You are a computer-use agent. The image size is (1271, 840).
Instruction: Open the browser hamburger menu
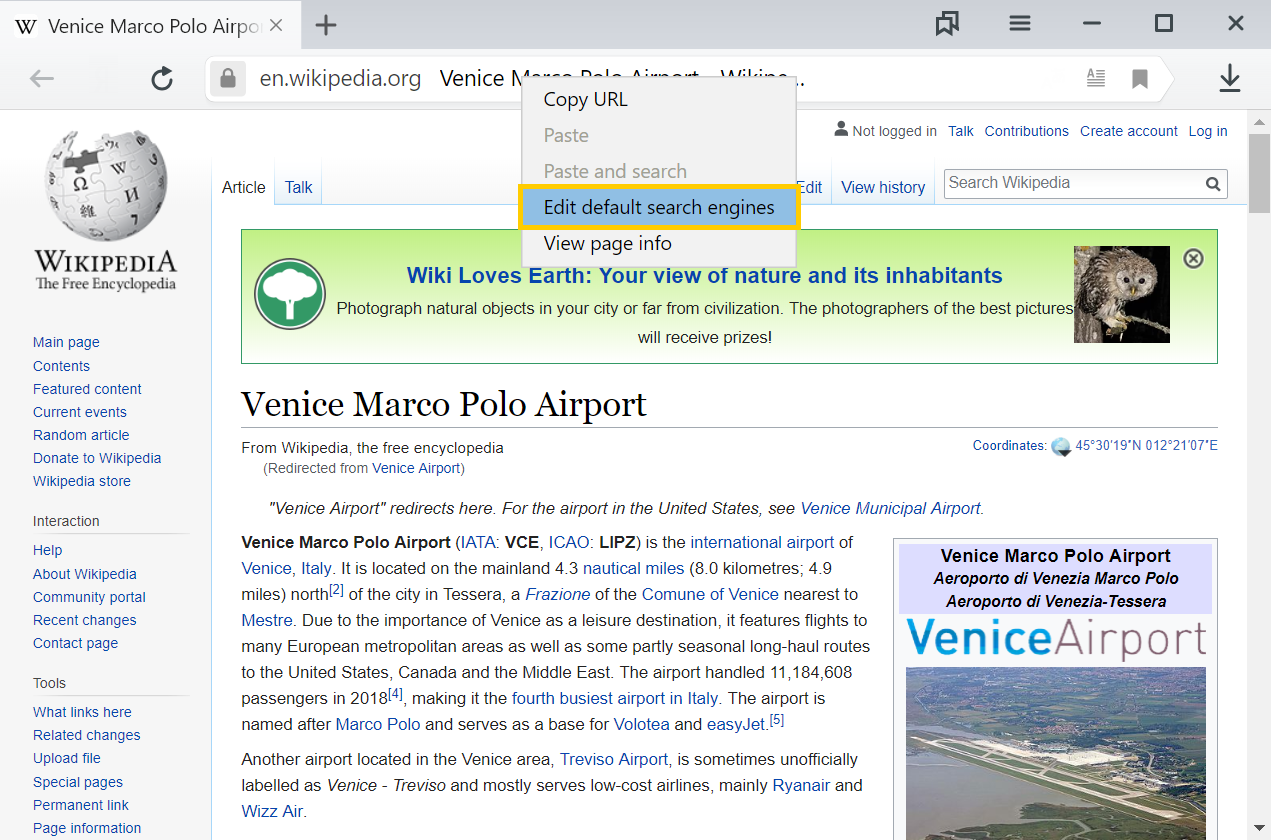pyautogui.click(x=1020, y=24)
